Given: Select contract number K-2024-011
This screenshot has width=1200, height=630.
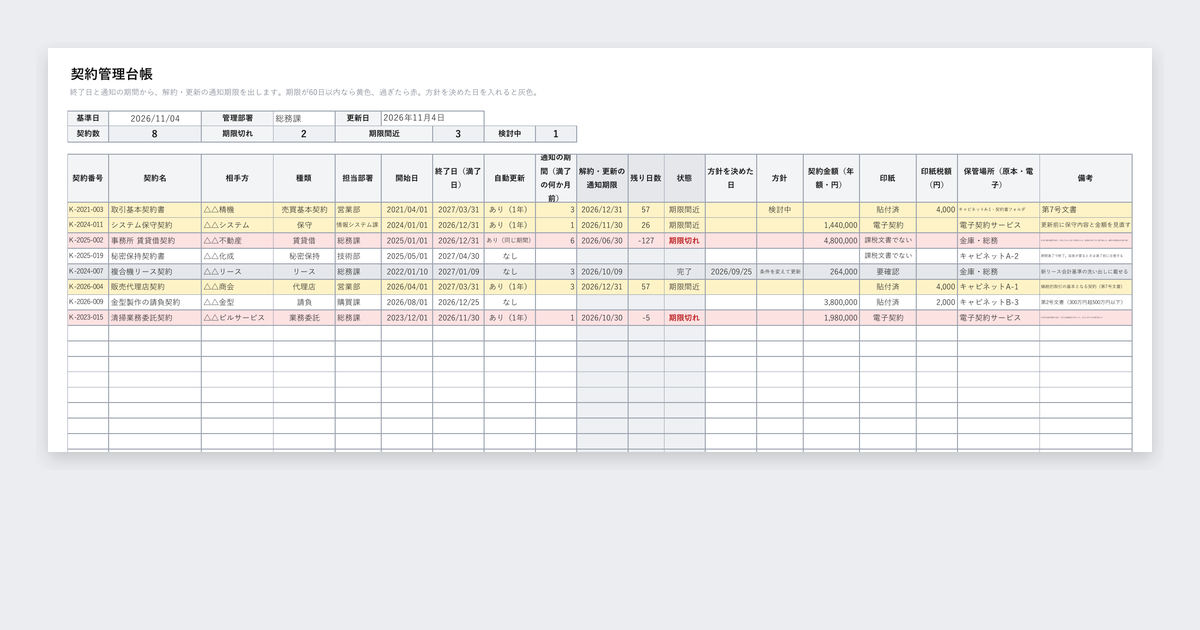Looking at the screenshot, I should (x=86, y=225).
